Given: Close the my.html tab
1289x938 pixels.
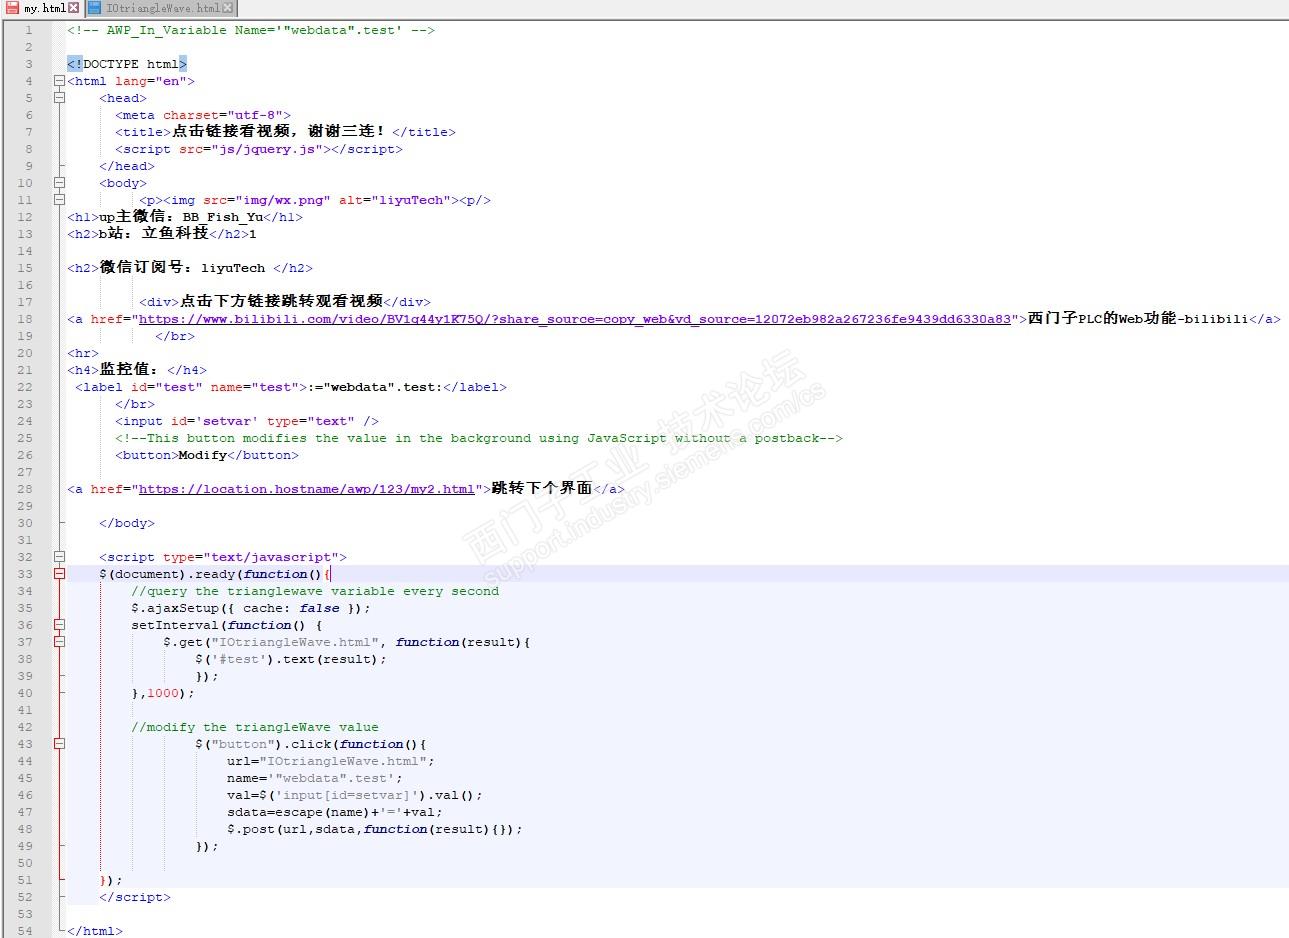Looking at the screenshot, I should [73, 8].
